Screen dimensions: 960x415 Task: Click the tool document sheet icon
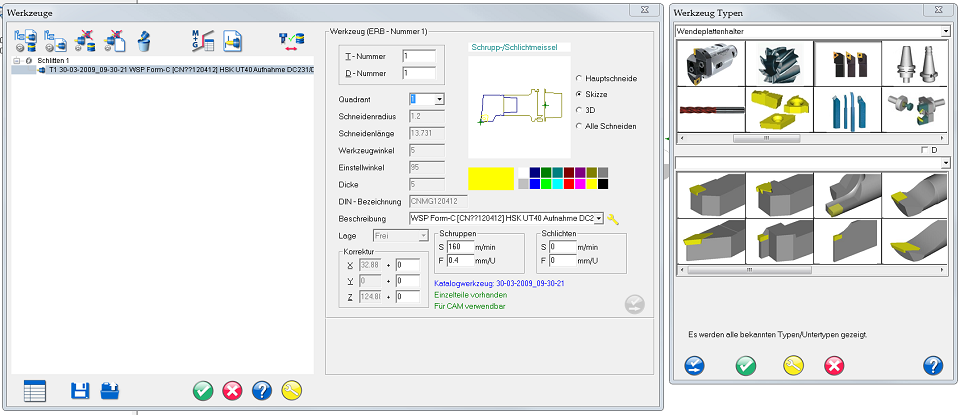[x=233, y=41]
